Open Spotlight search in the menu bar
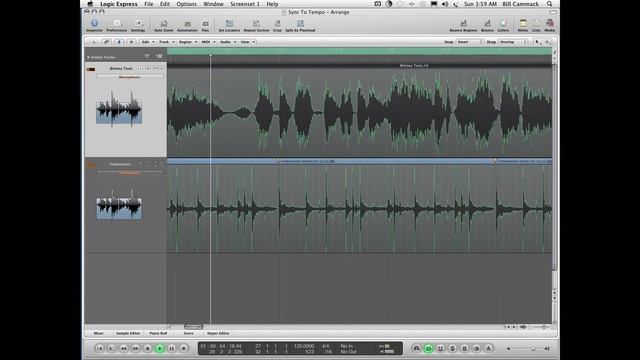 click(549, 4)
